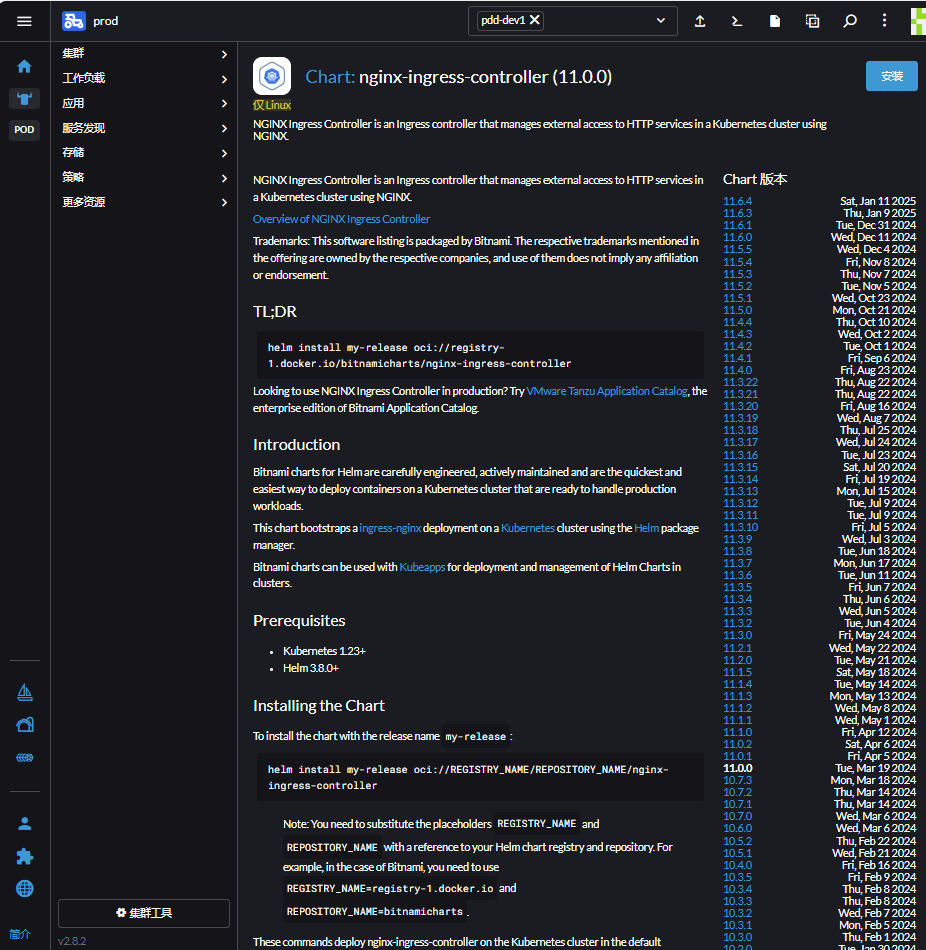Select chart version 11.3.10
This screenshot has width=926, height=950.
(x=741, y=526)
